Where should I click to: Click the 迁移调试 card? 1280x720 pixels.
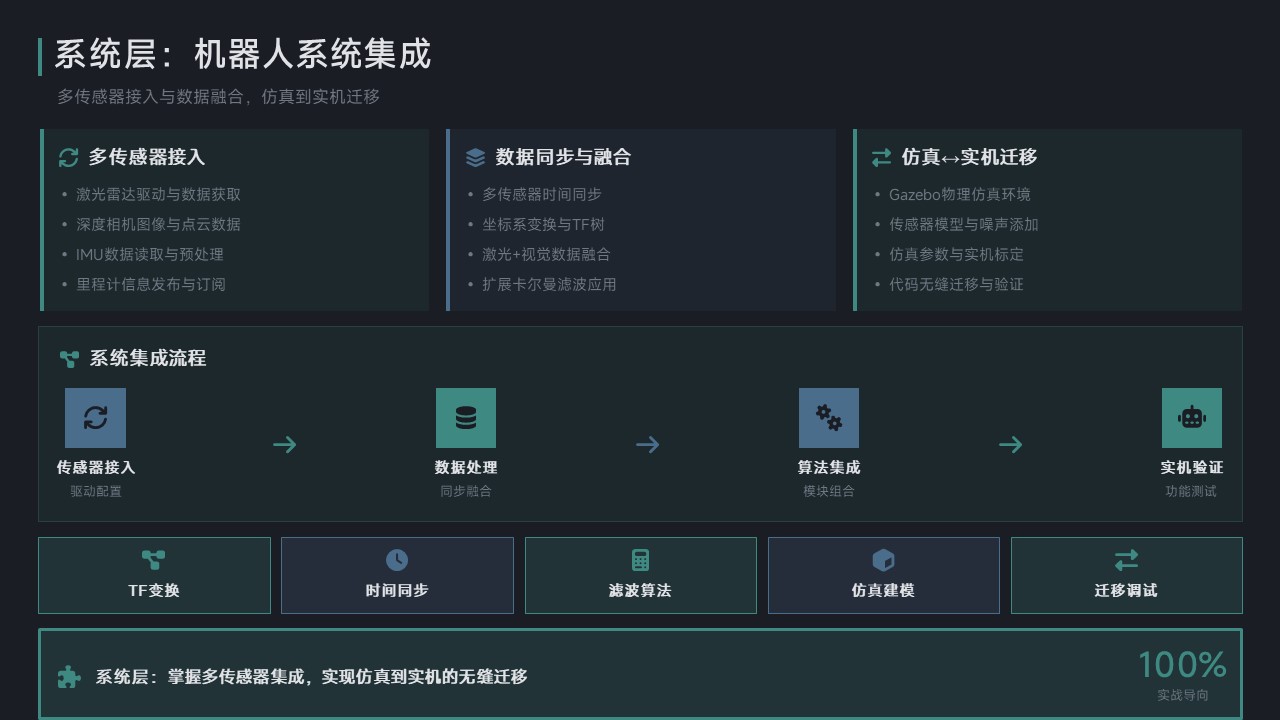1126,575
